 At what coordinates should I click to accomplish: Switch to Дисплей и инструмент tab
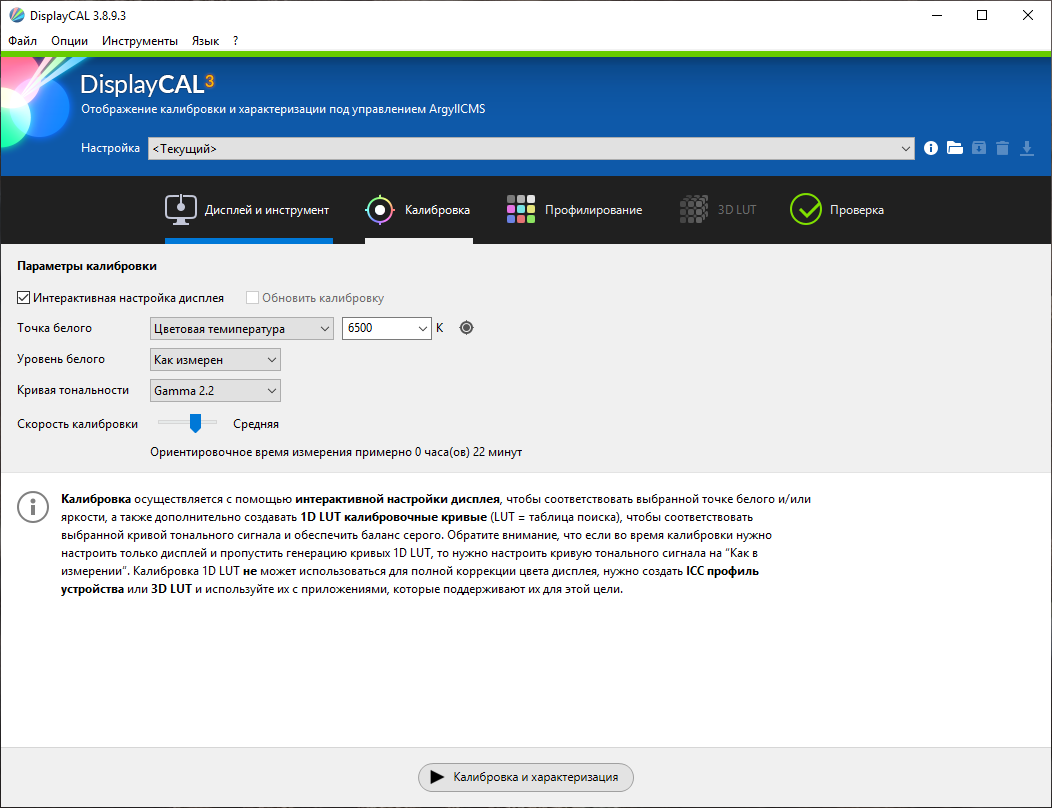[249, 210]
